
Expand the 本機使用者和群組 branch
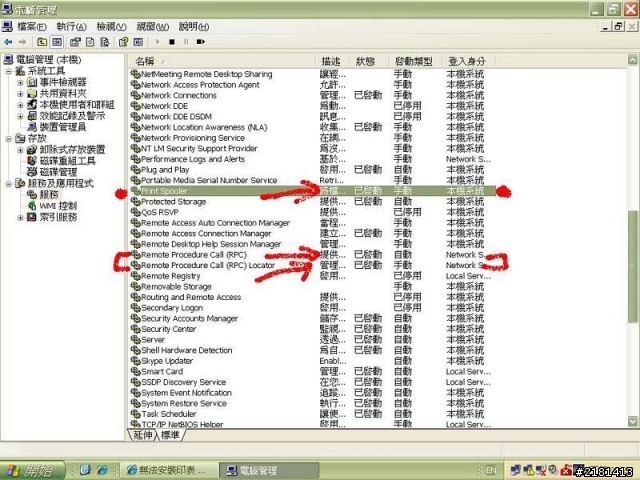pyautogui.click(x=20, y=105)
